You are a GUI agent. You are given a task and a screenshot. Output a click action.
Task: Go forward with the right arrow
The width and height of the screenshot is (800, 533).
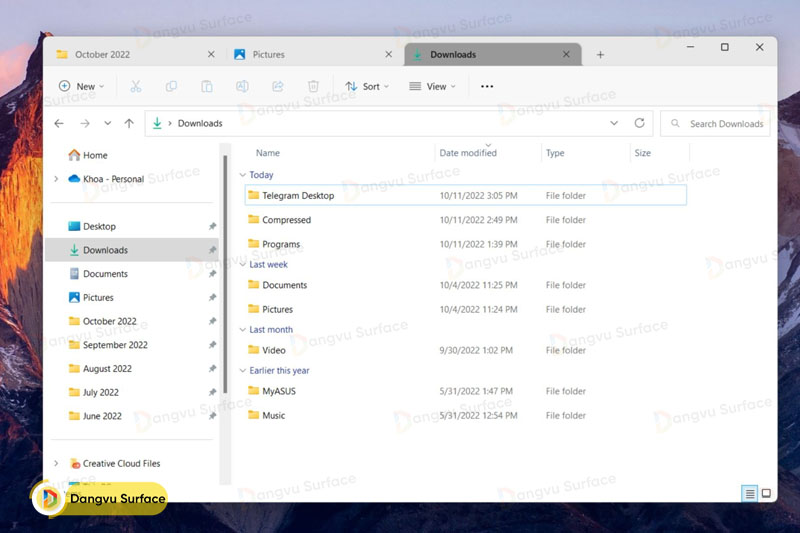coord(85,123)
